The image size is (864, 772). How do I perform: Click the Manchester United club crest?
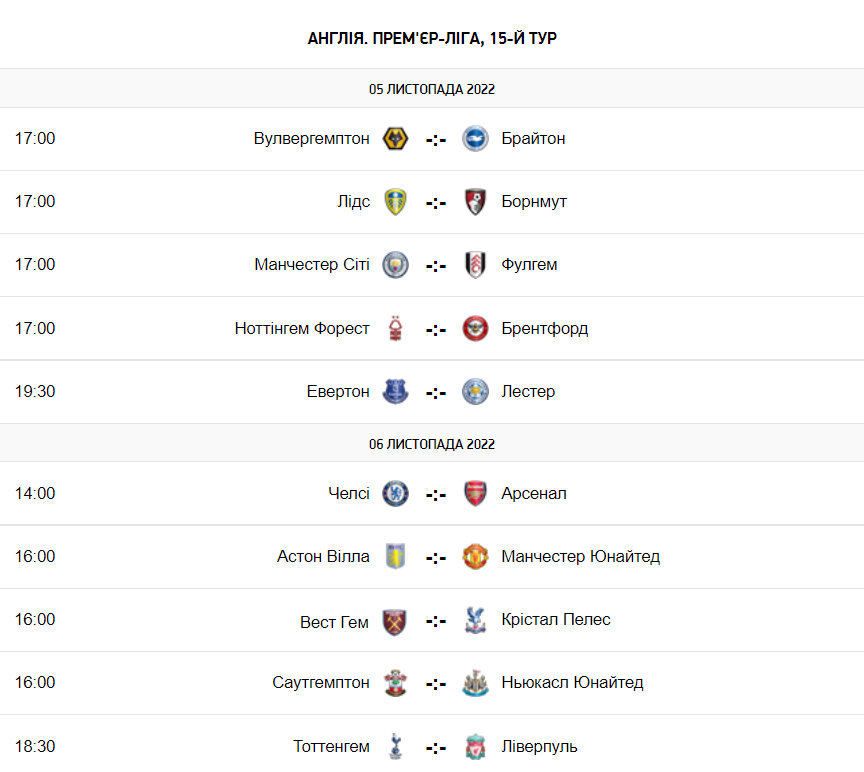[475, 557]
